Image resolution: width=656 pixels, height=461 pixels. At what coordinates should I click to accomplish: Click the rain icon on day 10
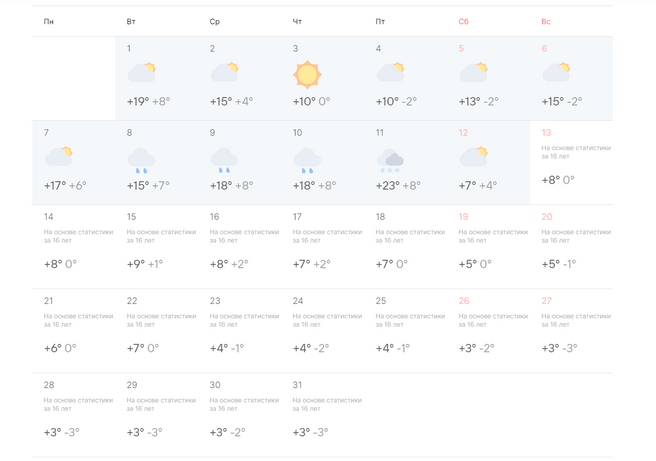tap(307, 159)
